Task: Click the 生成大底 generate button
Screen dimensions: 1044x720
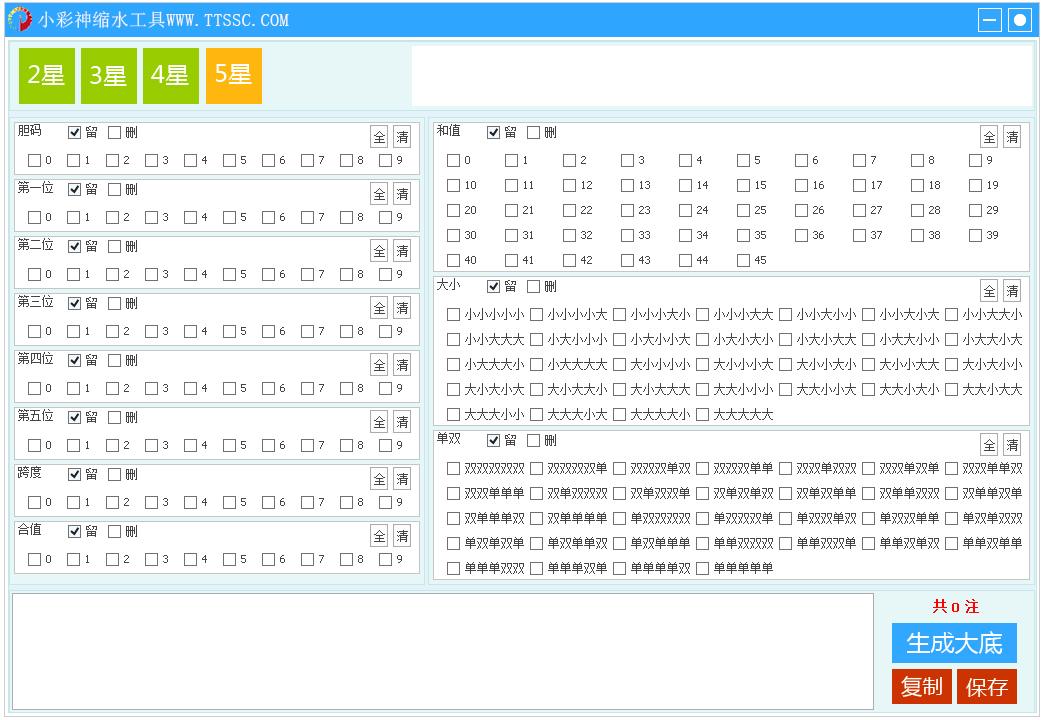Action: 954,643
